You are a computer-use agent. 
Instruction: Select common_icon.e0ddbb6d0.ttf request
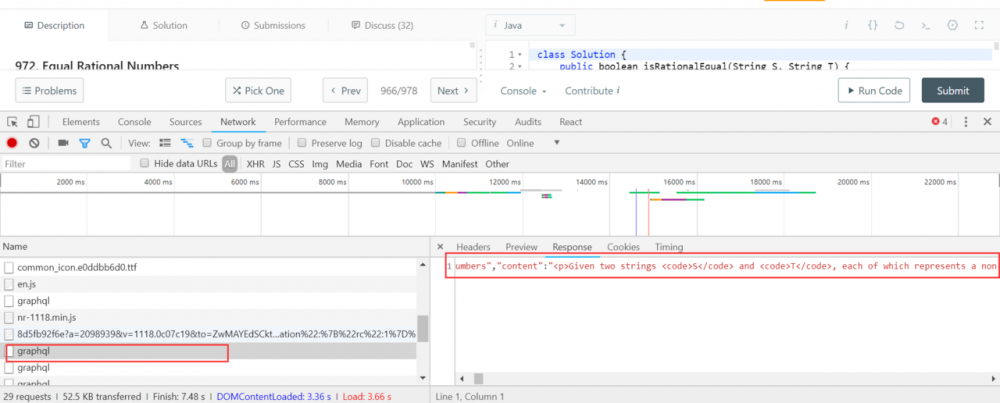click(209, 267)
